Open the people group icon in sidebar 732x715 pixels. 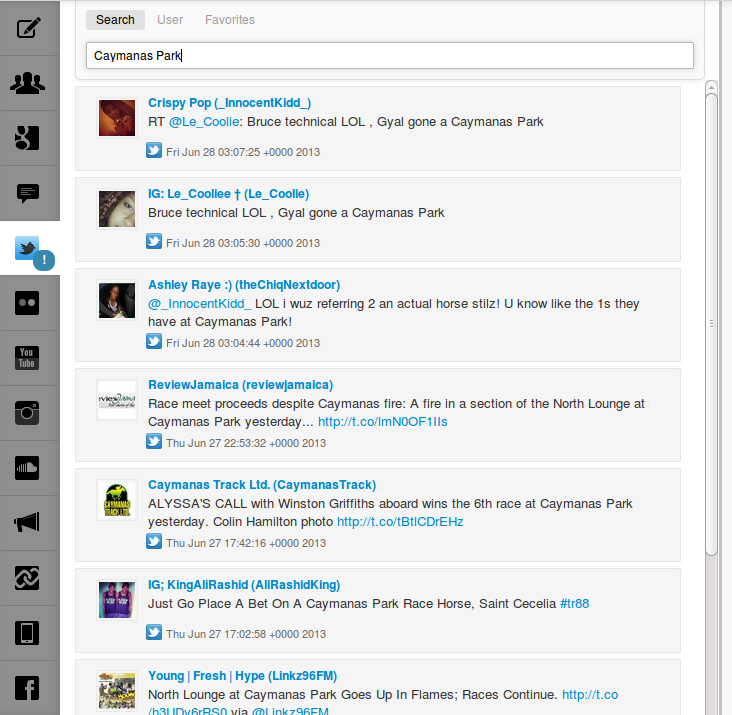[x=28, y=83]
